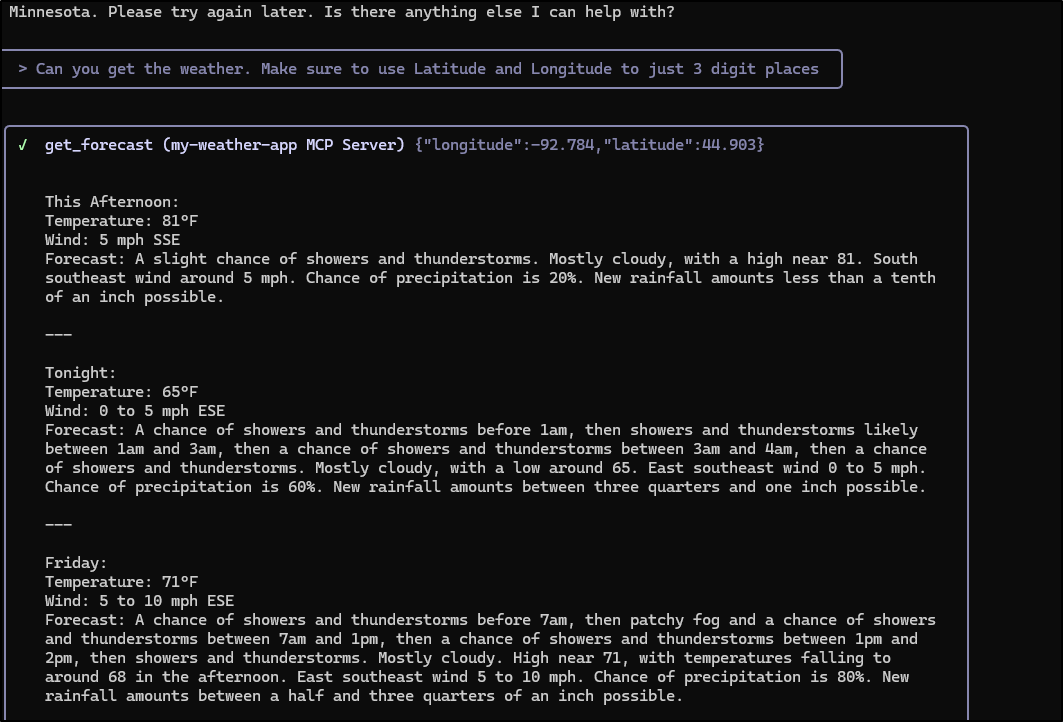The image size is (1063, 722).
Task: Click the get_forecast tool name
Action: pyautogui.click(x=98, y=145)
